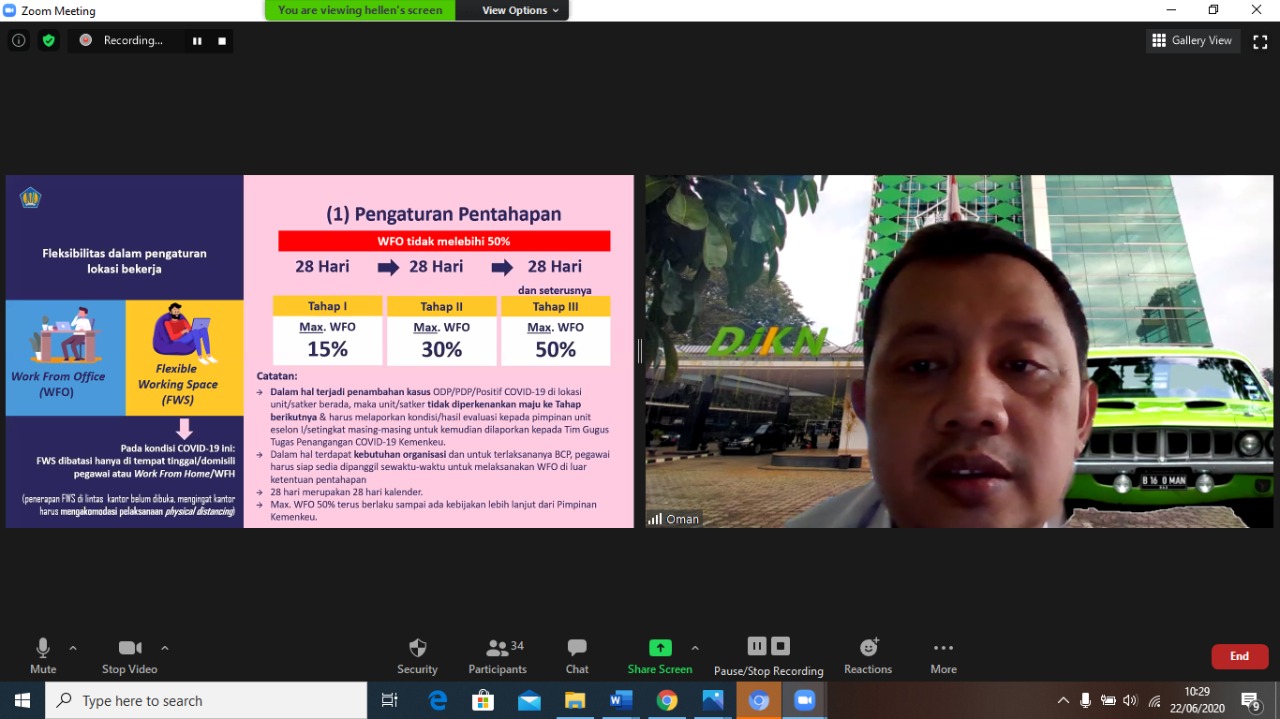Expand audio options arrow next to Mute
Screen dimensions: 1280x719
pyautogui.click(x=73, y=648)
